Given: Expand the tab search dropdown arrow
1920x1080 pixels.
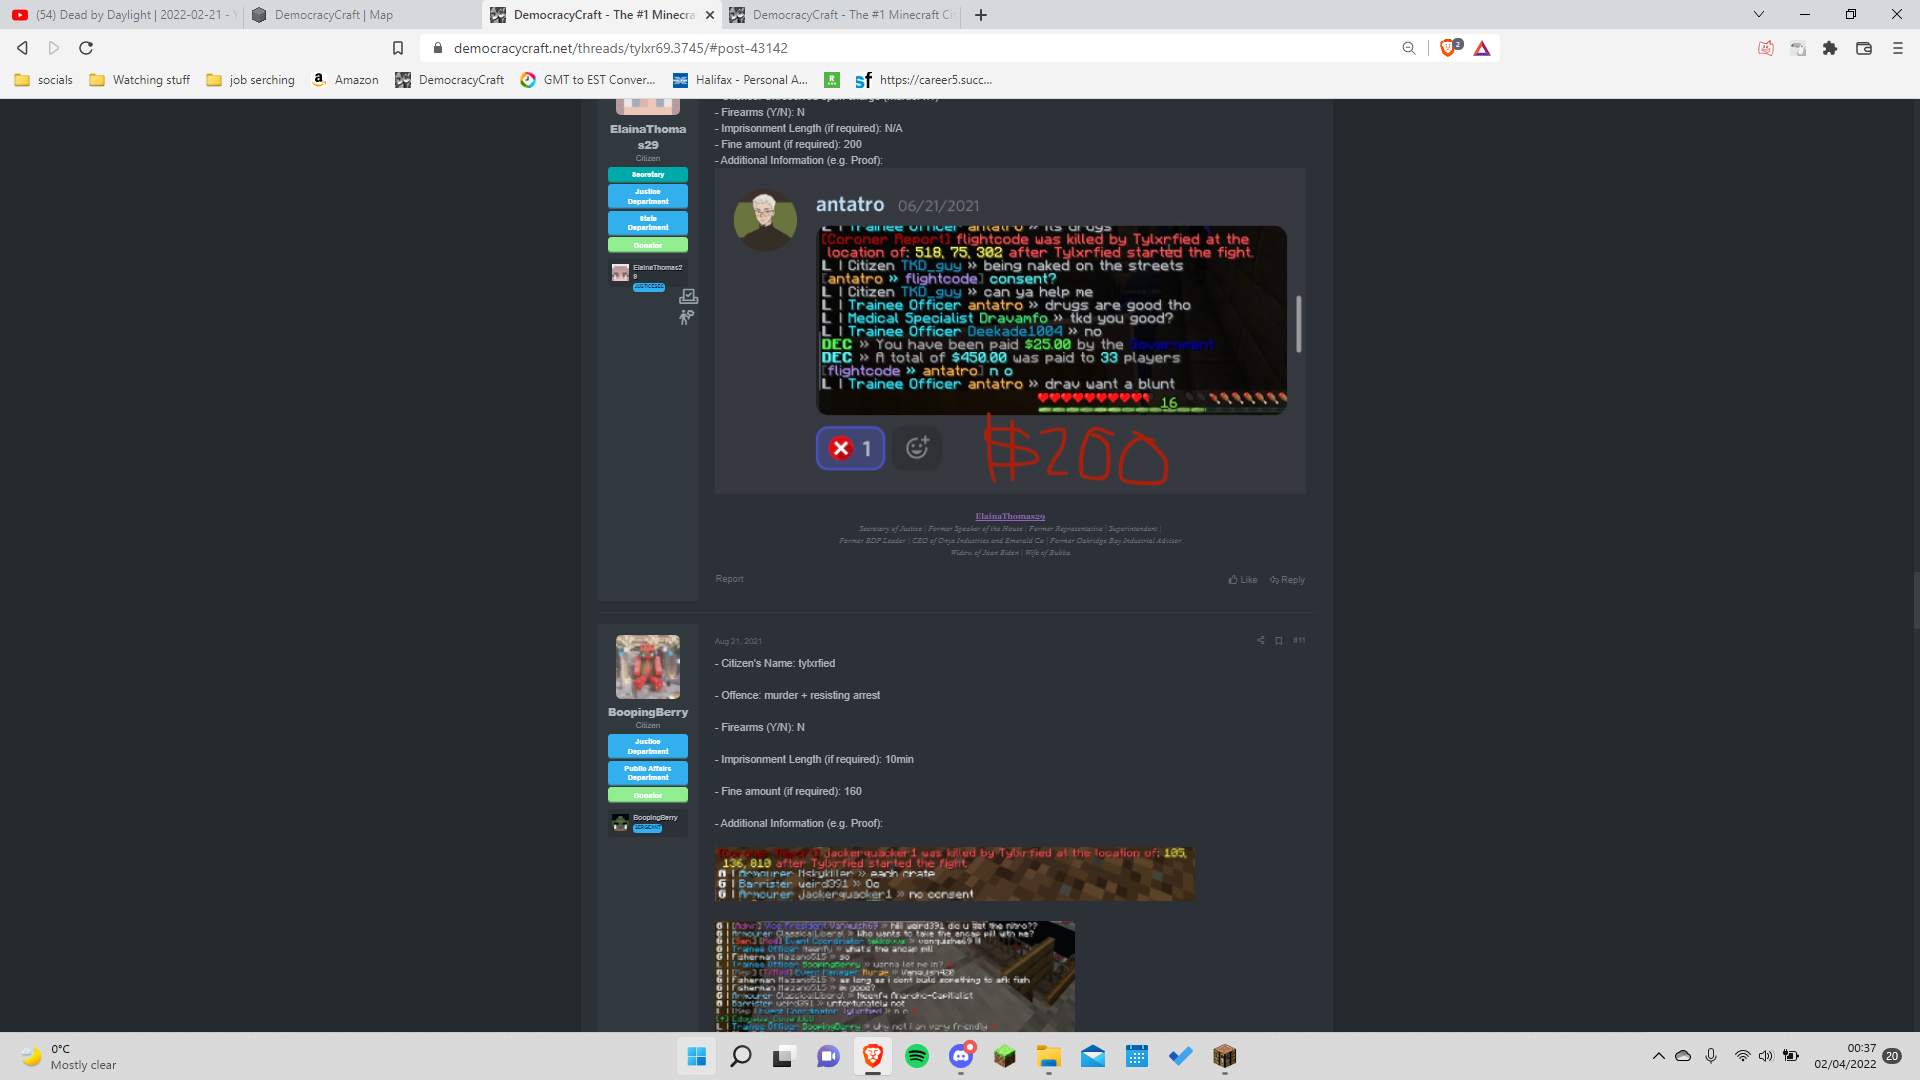Looking at the screenshot, I should (x=1759, y=14).
